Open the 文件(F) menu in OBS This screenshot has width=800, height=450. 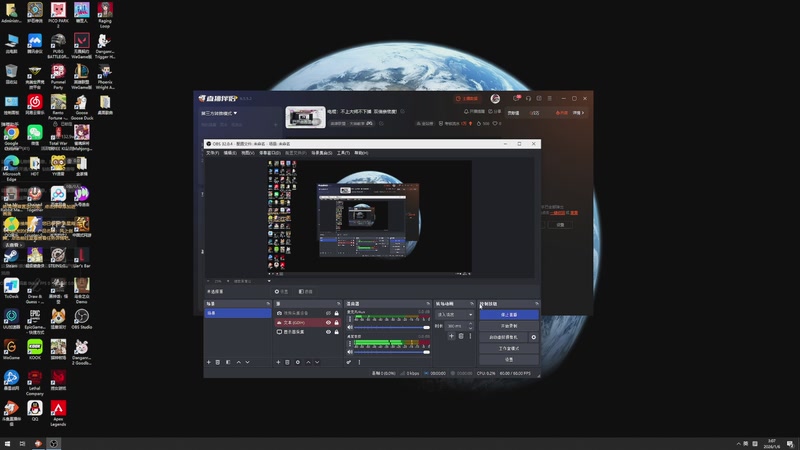tap(212, 153)
